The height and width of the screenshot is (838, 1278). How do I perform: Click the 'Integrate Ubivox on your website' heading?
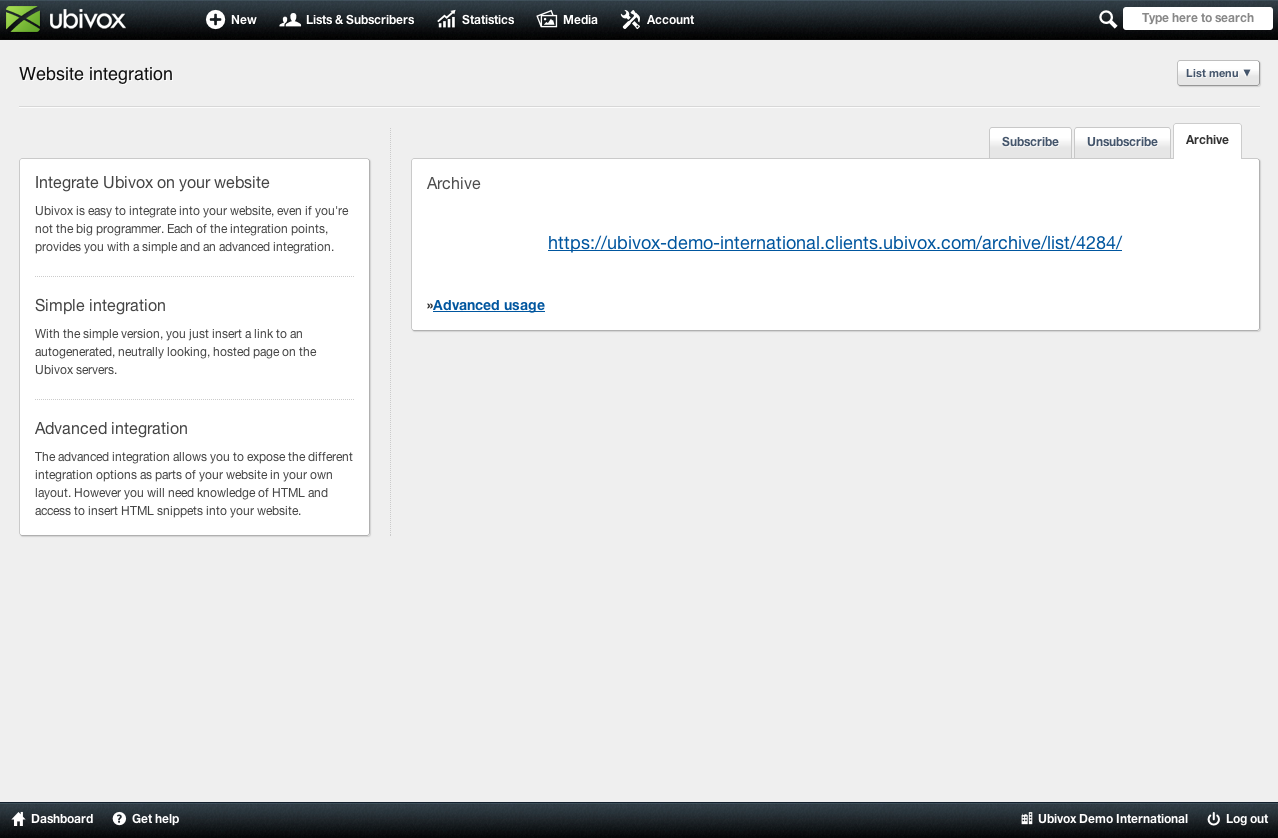coord(152,183)
